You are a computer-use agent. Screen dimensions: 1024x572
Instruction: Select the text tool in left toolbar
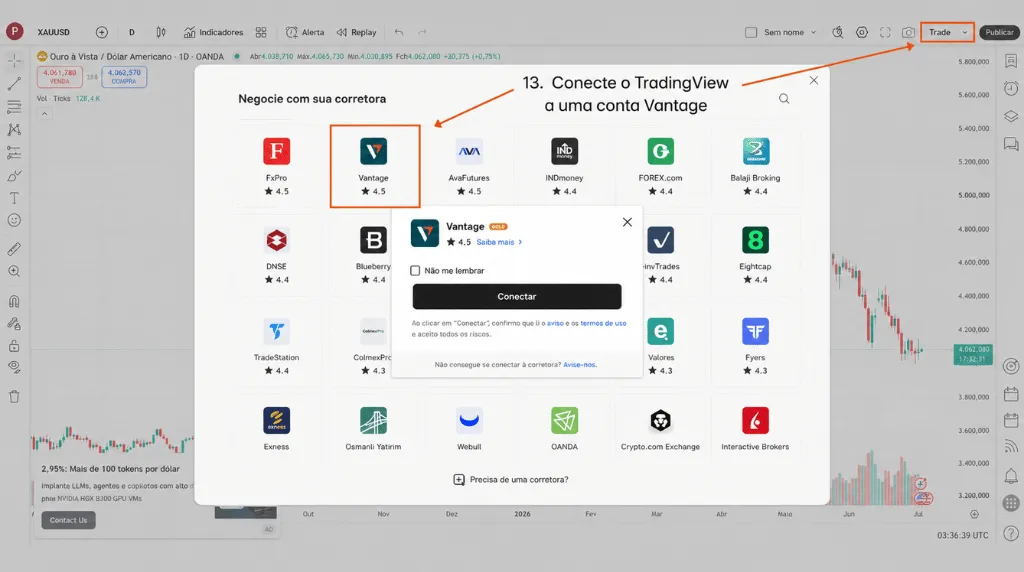(x=14, y=198)
